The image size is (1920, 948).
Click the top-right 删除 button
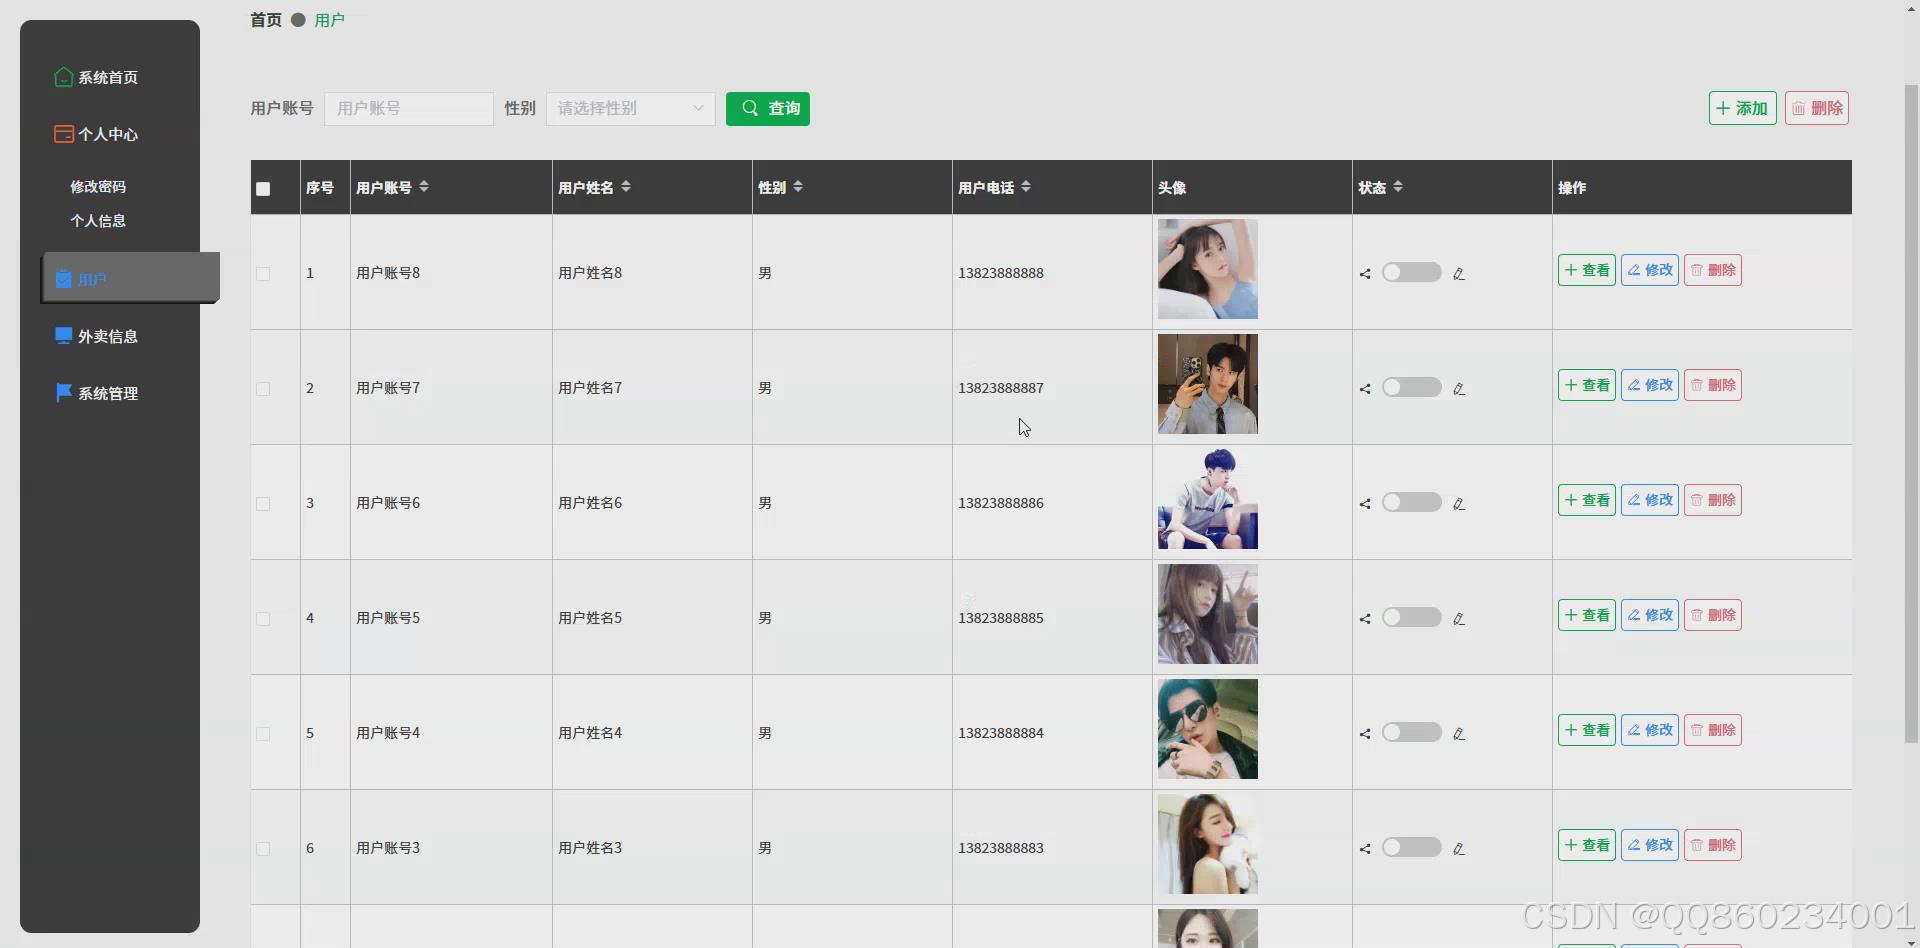click(1816, 108)
